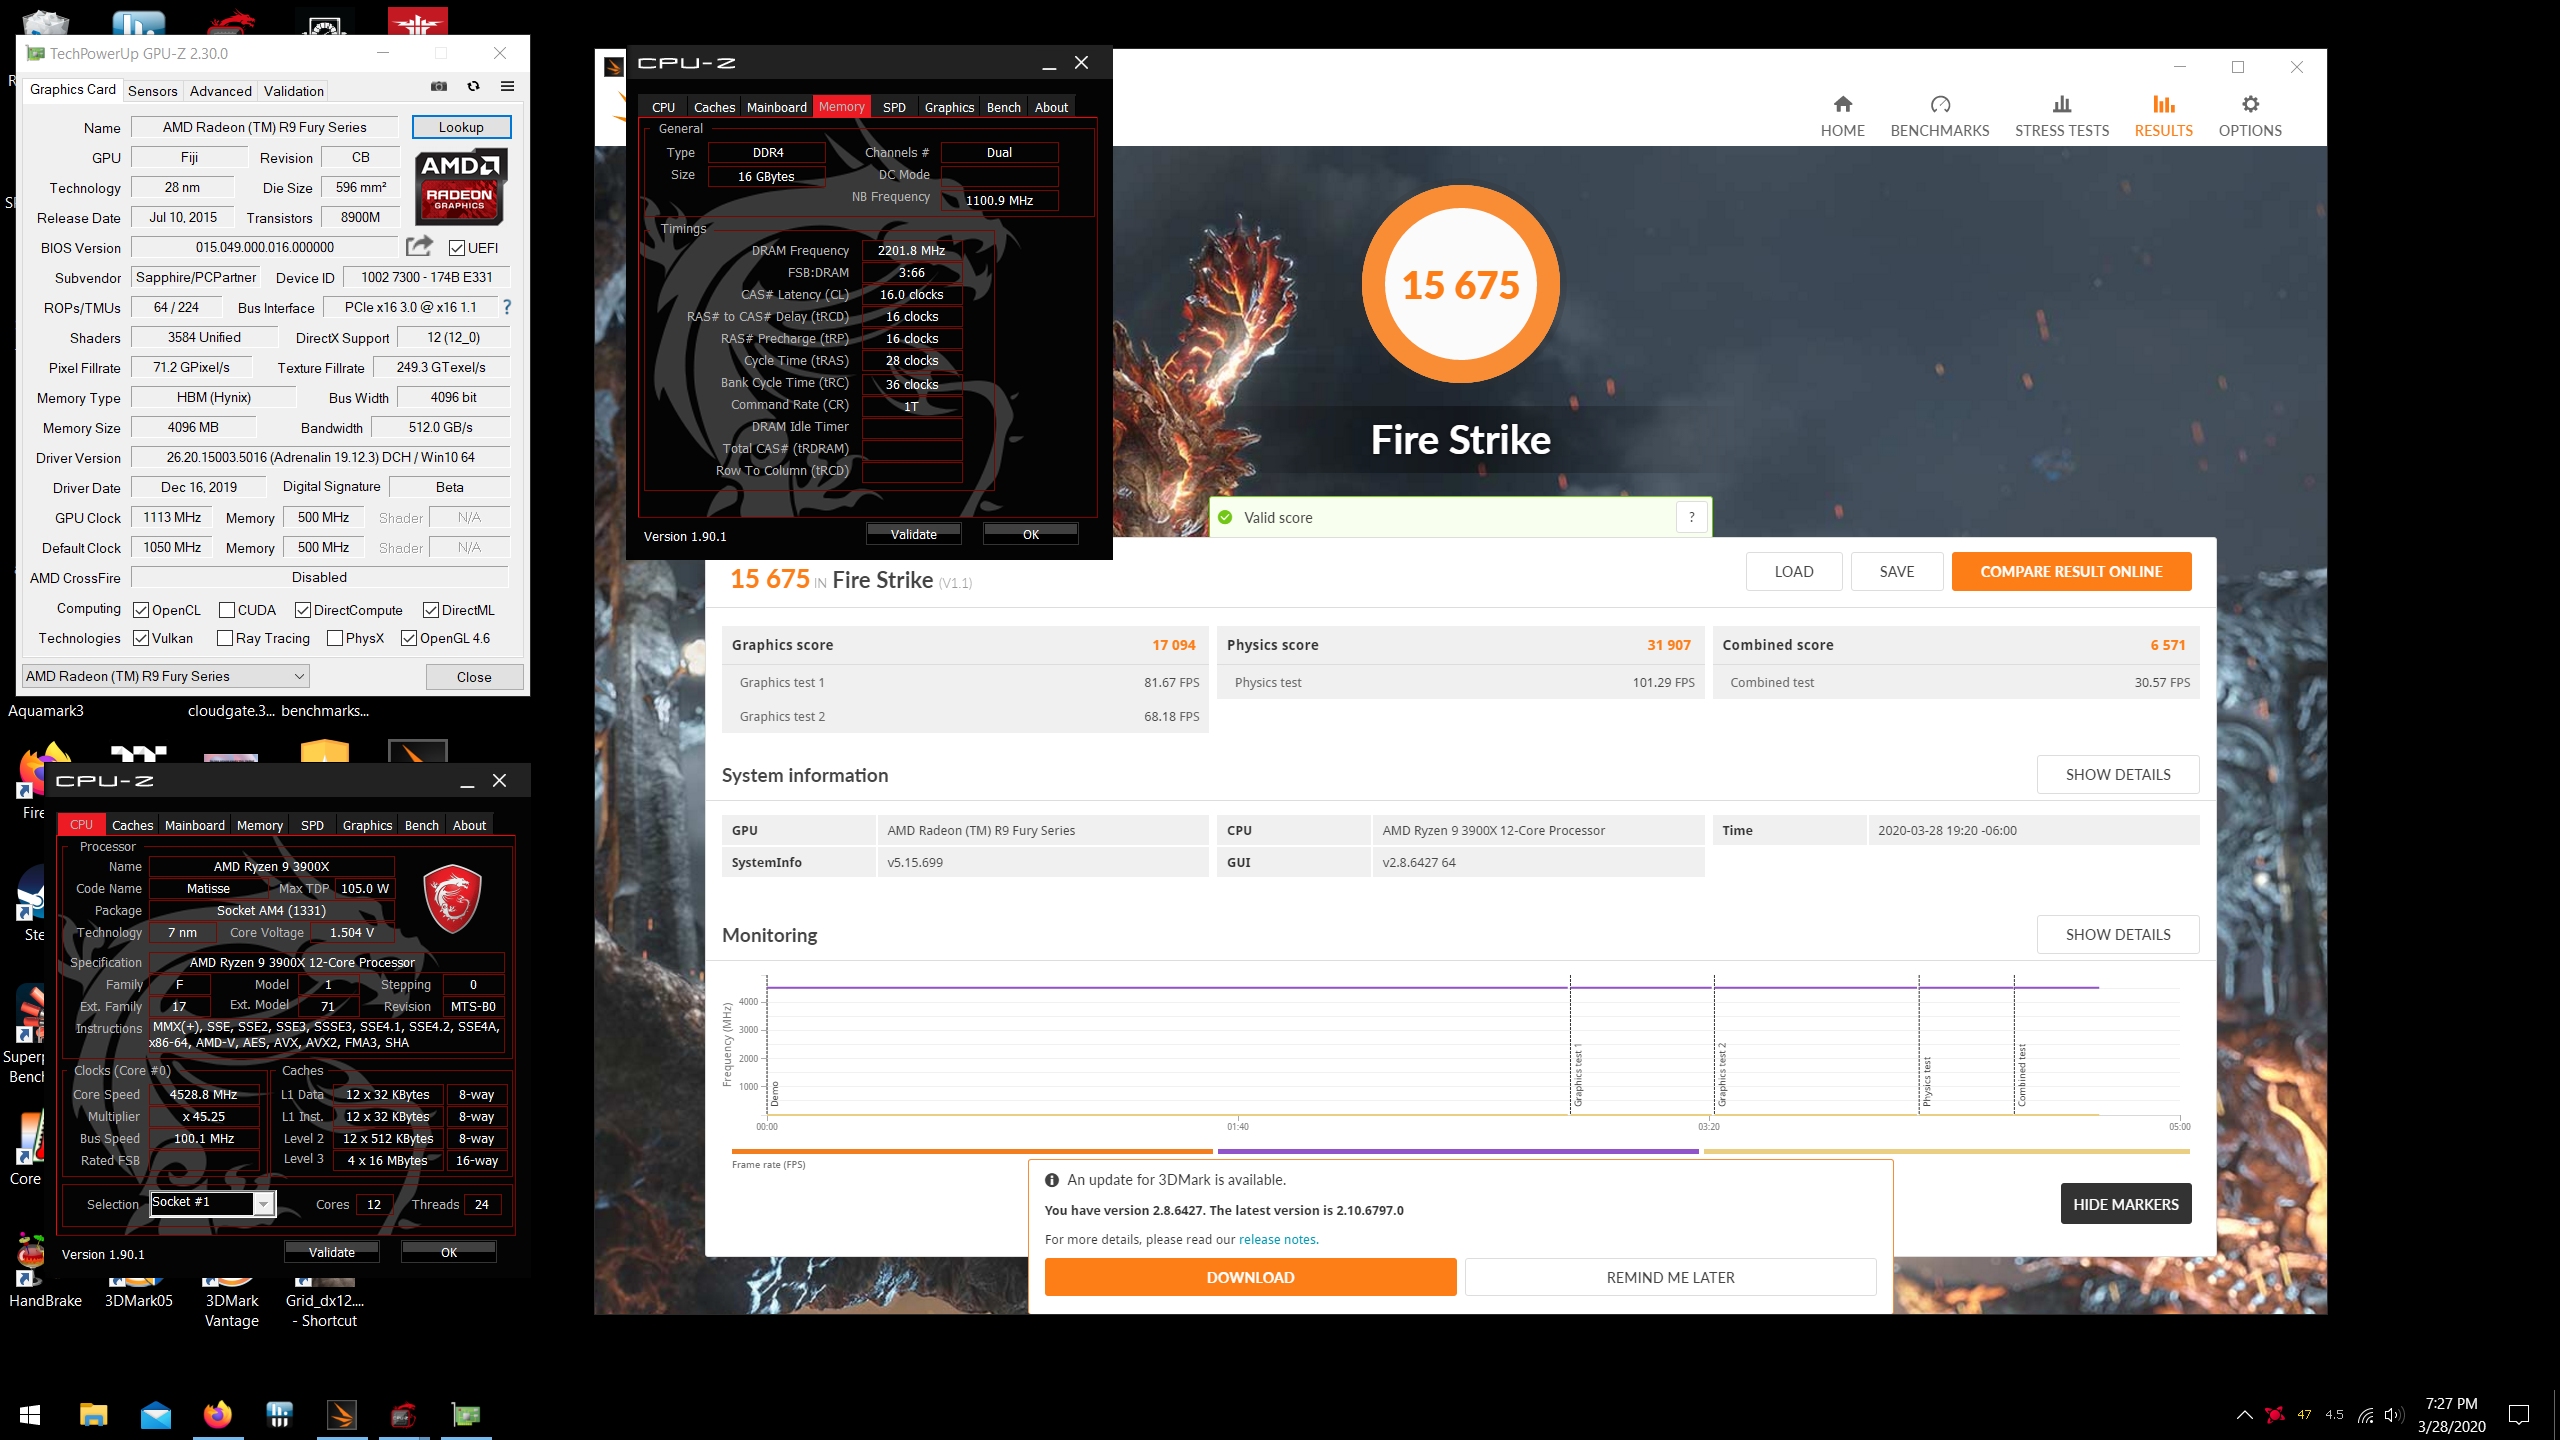Open Mail app from taskbar

tap(155, 1415)
